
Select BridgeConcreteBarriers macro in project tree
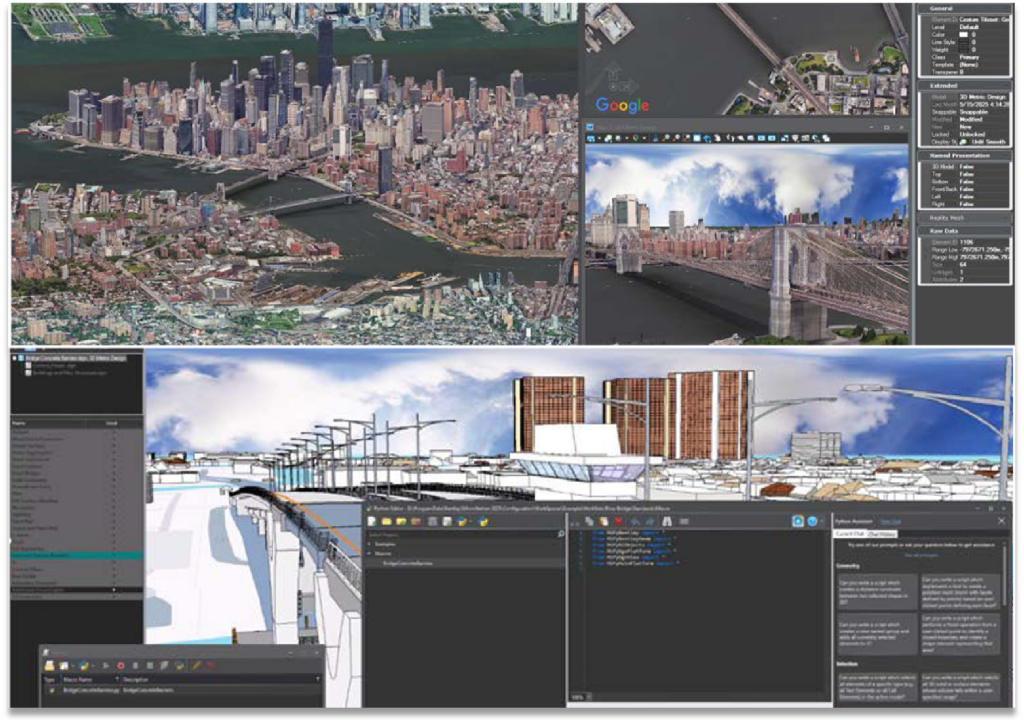pyautogui.click(x=408, y=563)
